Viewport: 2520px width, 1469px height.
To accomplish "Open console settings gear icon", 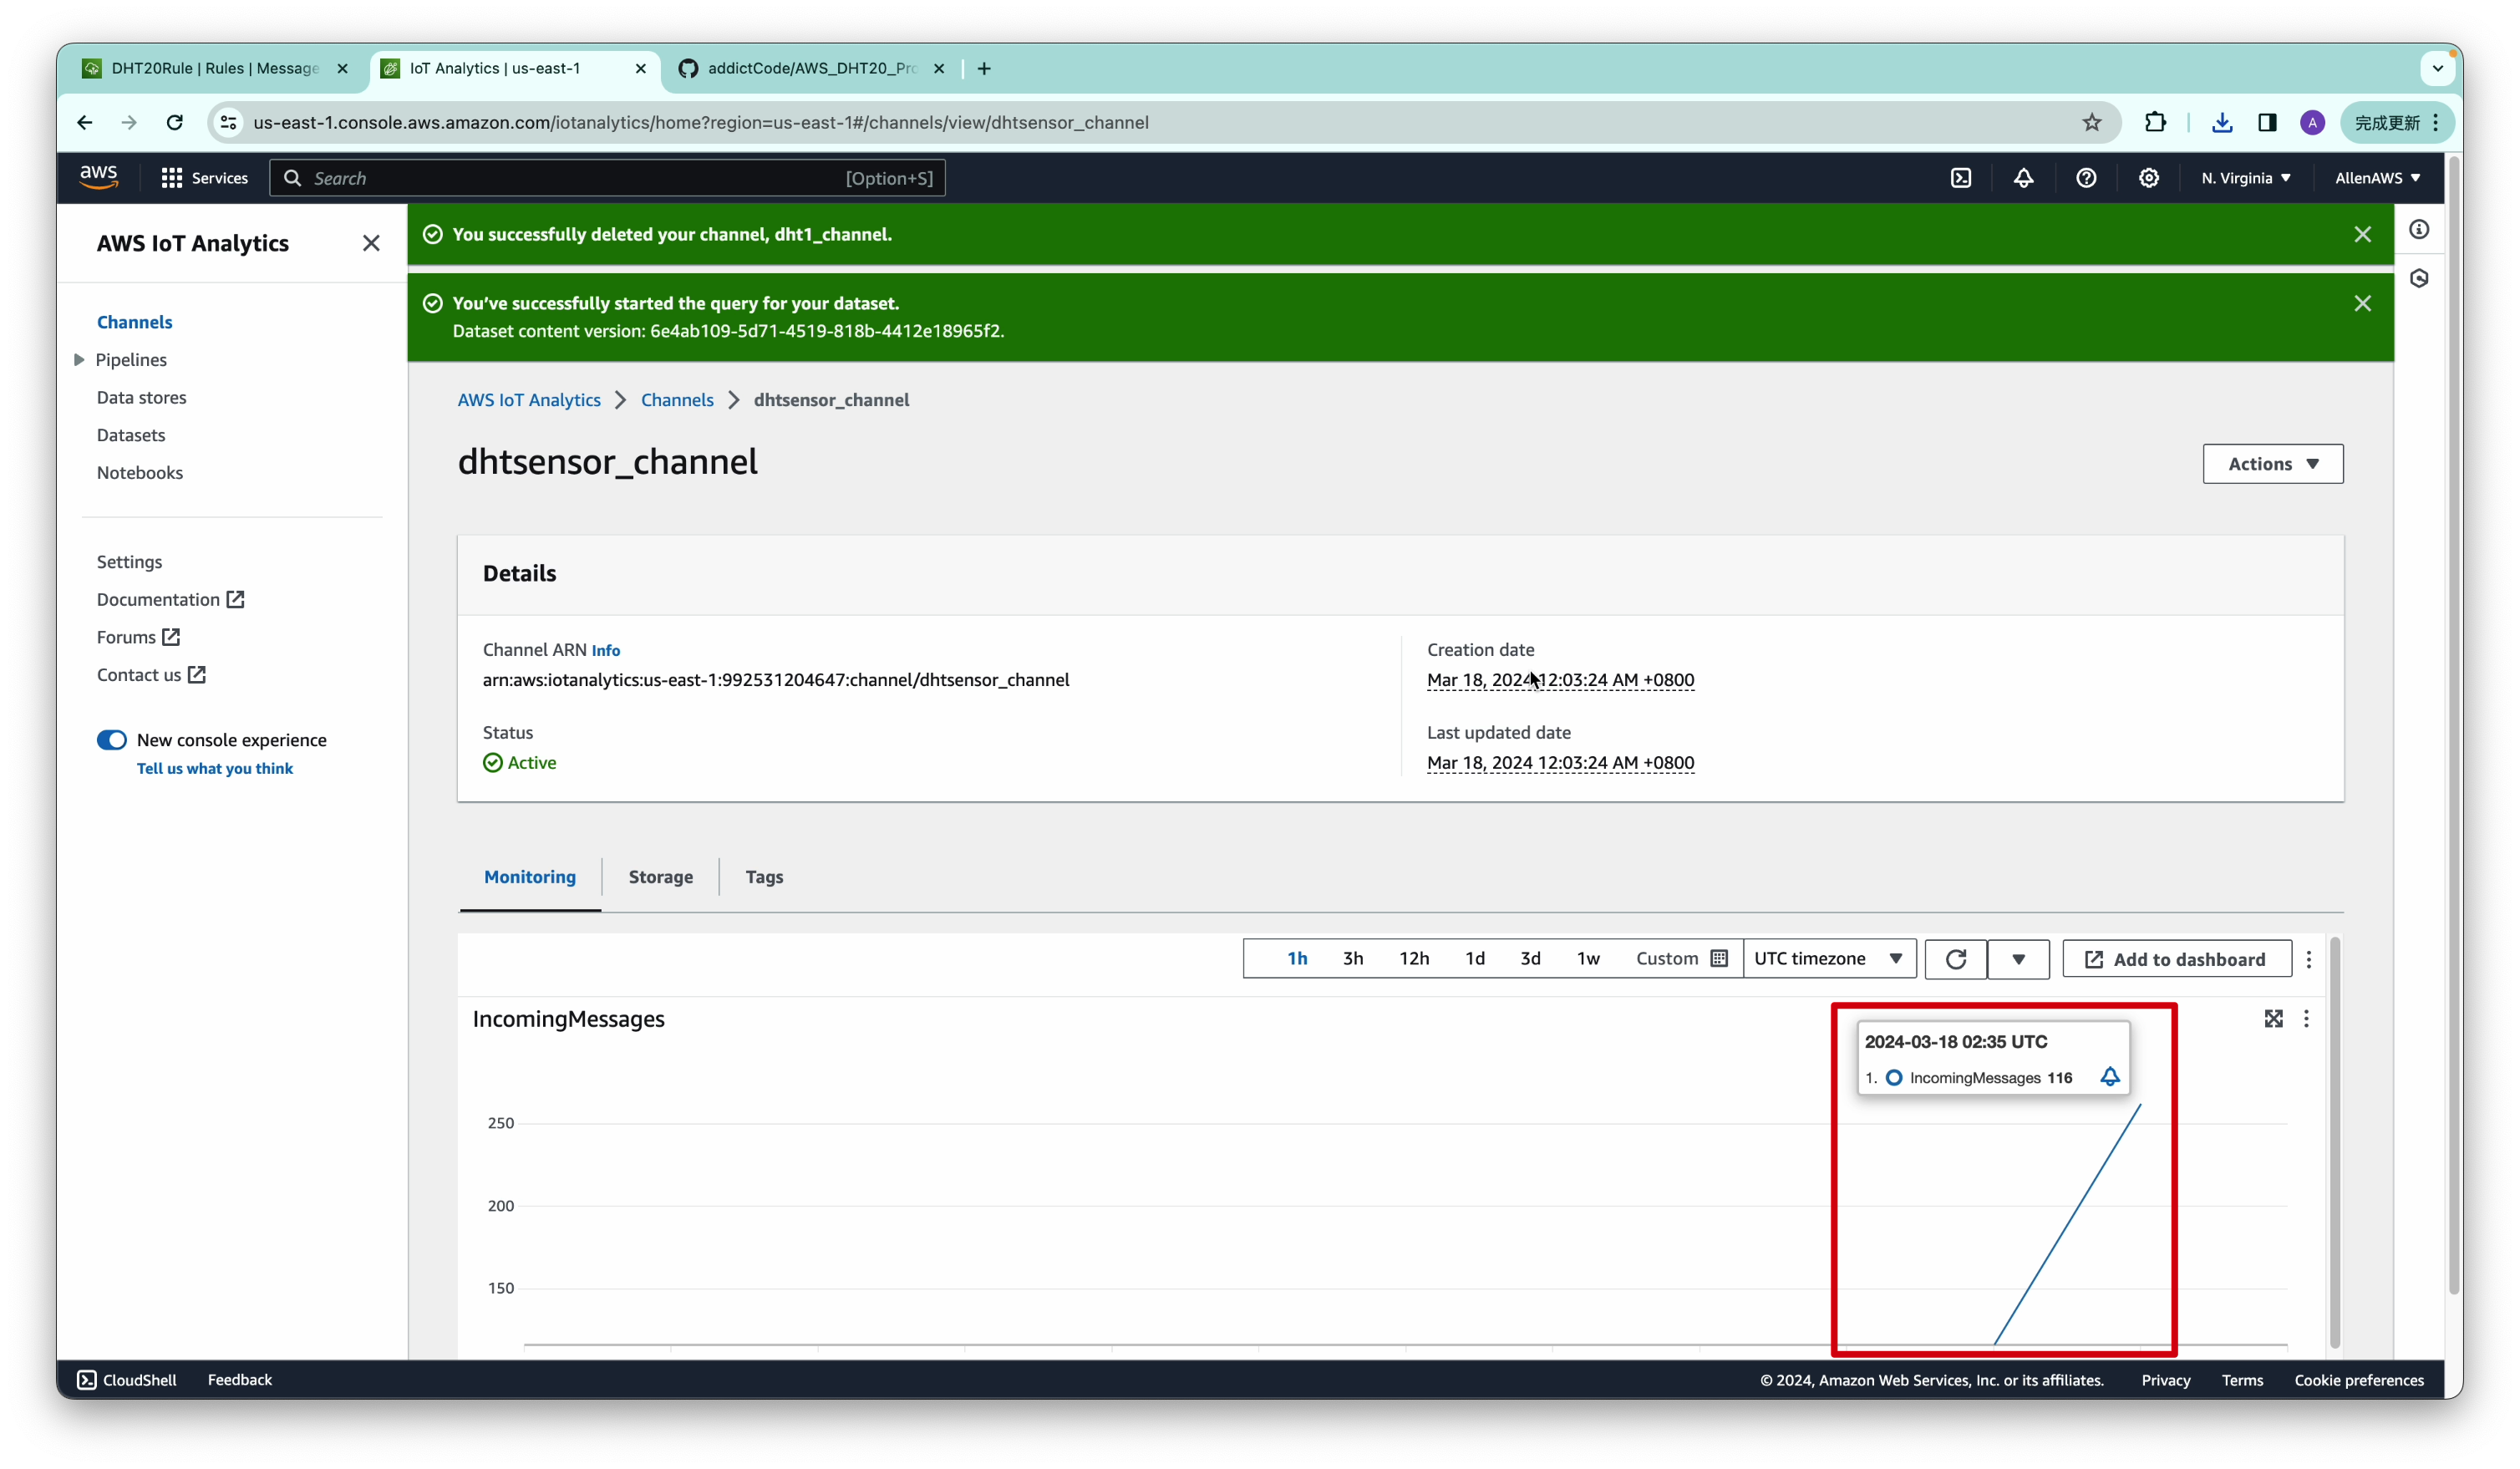I will coord(2148,178).
